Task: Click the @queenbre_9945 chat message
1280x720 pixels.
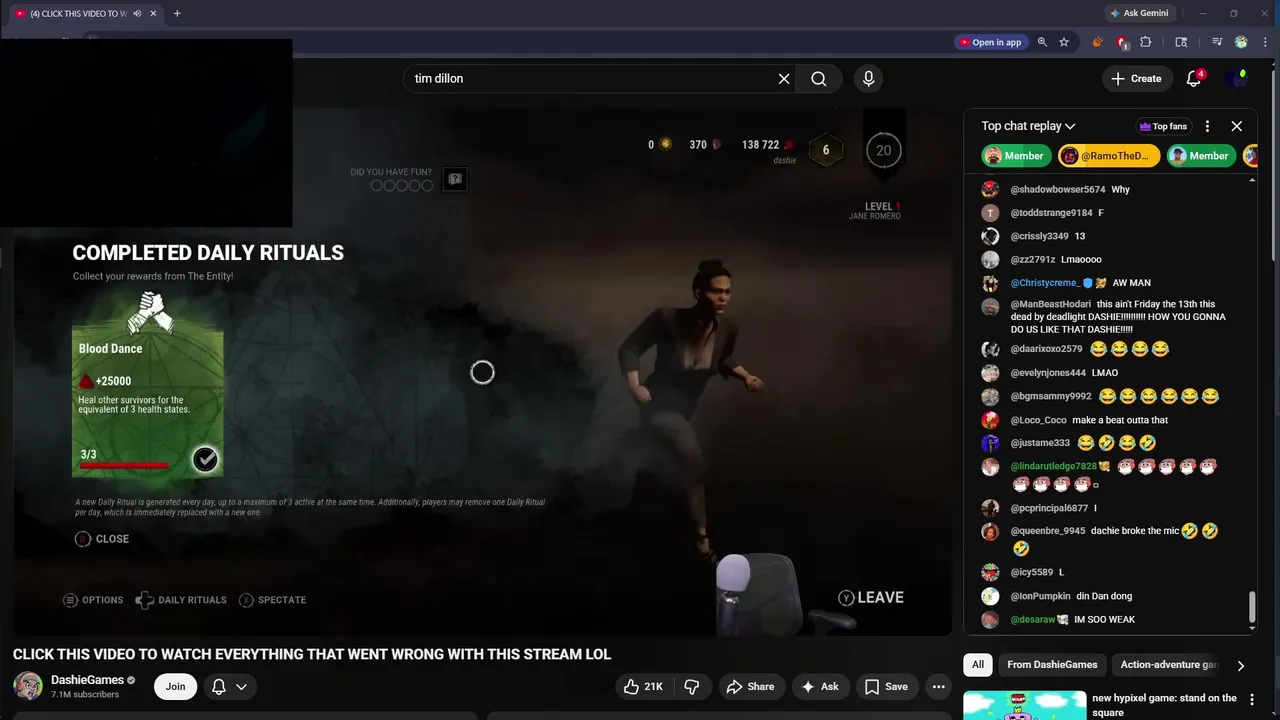Action: 1110,539
